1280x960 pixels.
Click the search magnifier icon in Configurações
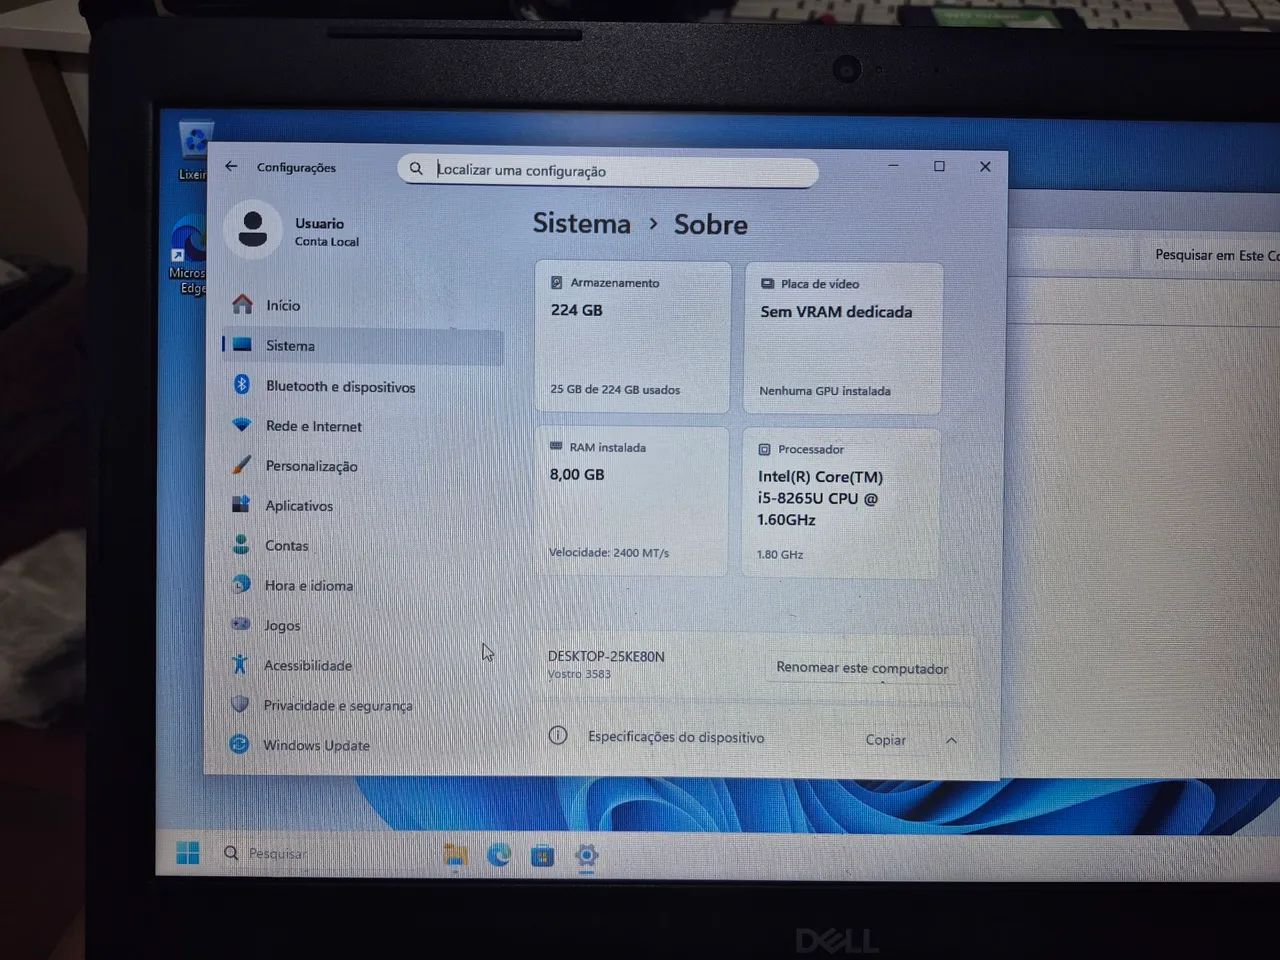coord(416,169)
